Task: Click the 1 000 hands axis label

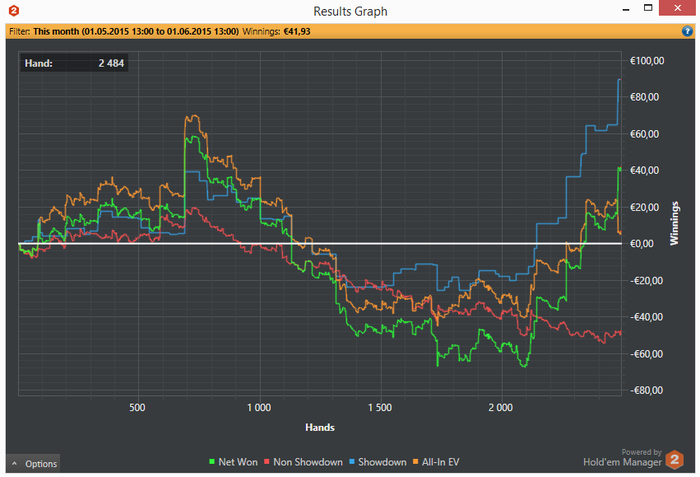Action: 259,407
